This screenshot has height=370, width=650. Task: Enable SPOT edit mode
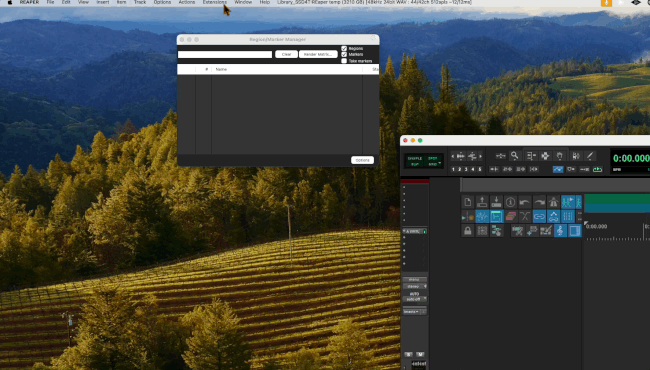pos(433,158)
